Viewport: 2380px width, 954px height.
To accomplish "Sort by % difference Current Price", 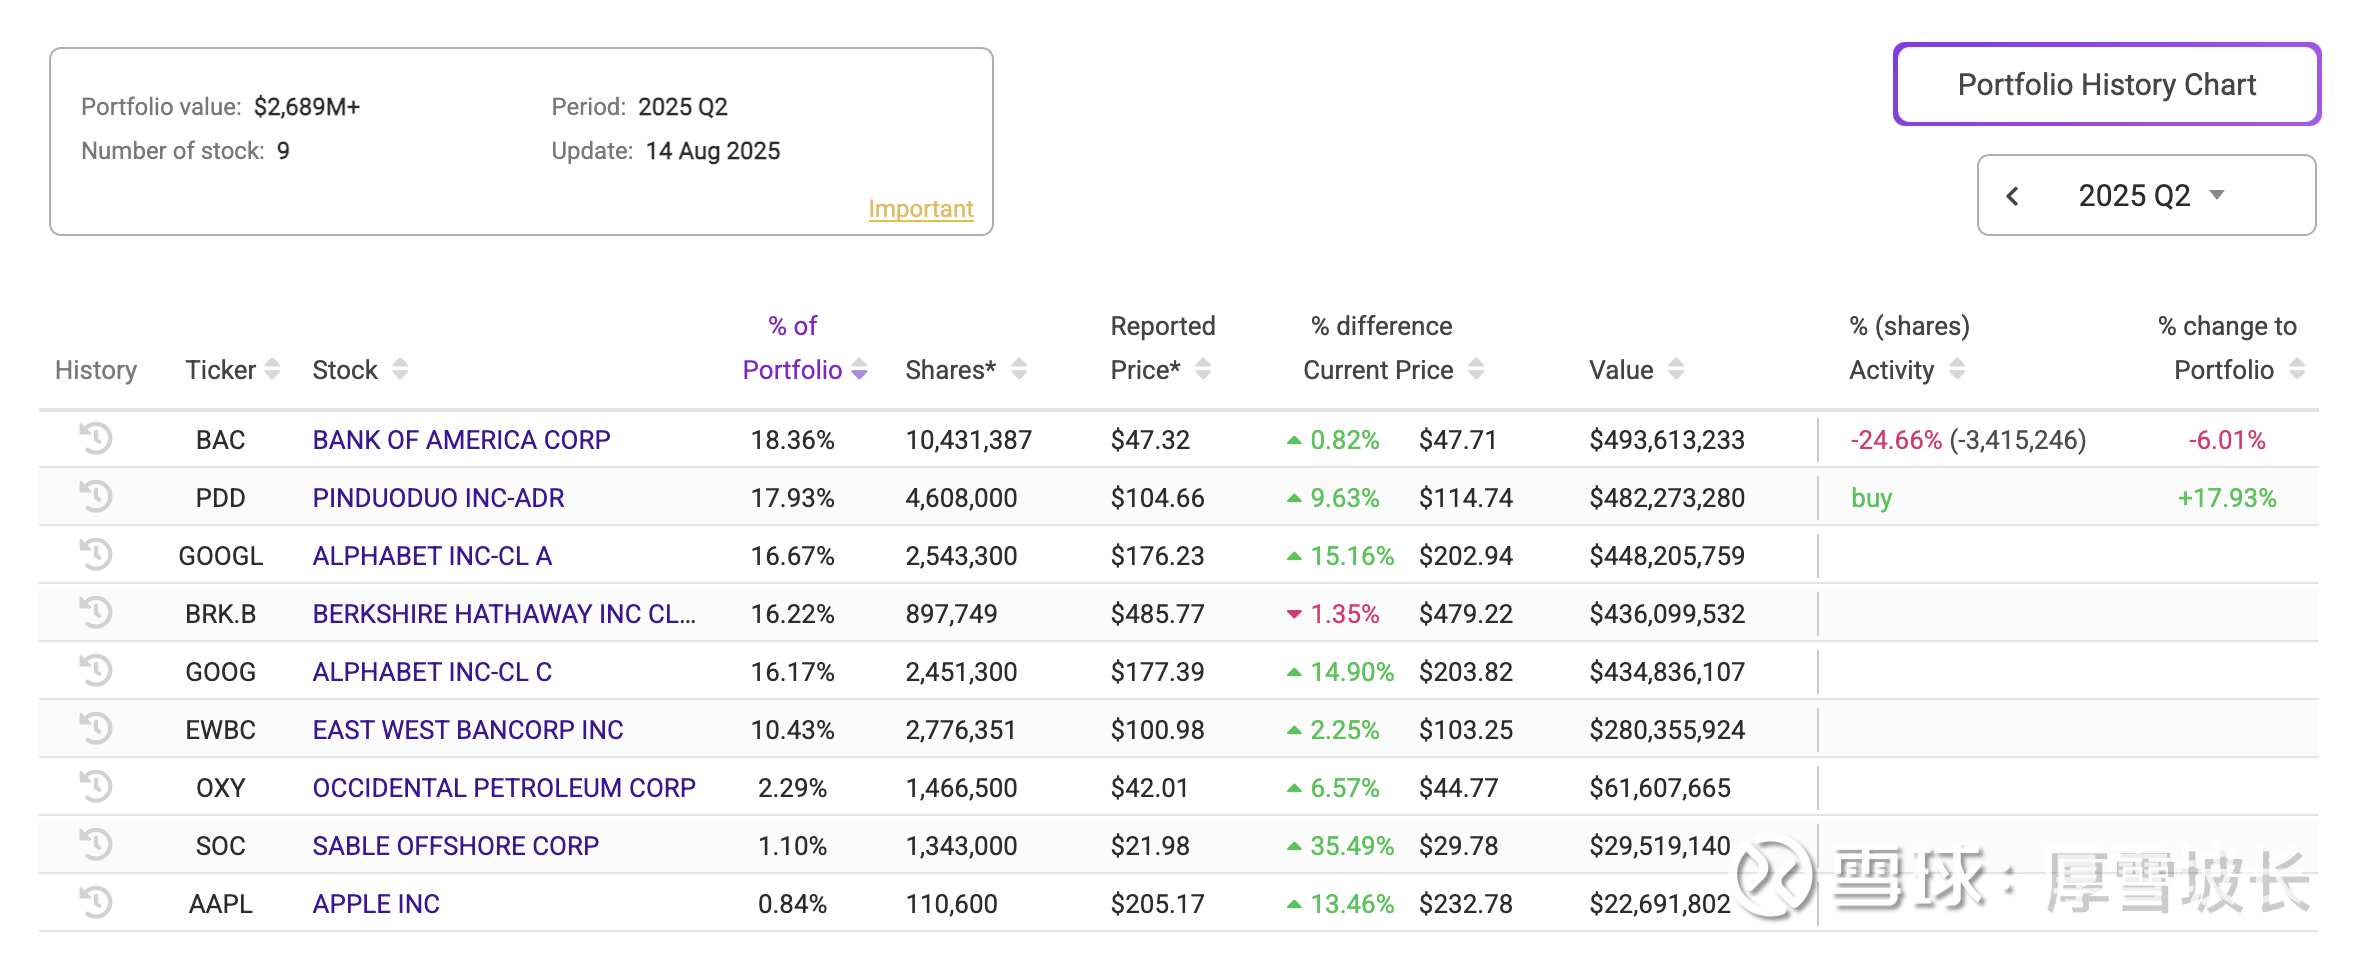I will click(x=1476, y=370).
